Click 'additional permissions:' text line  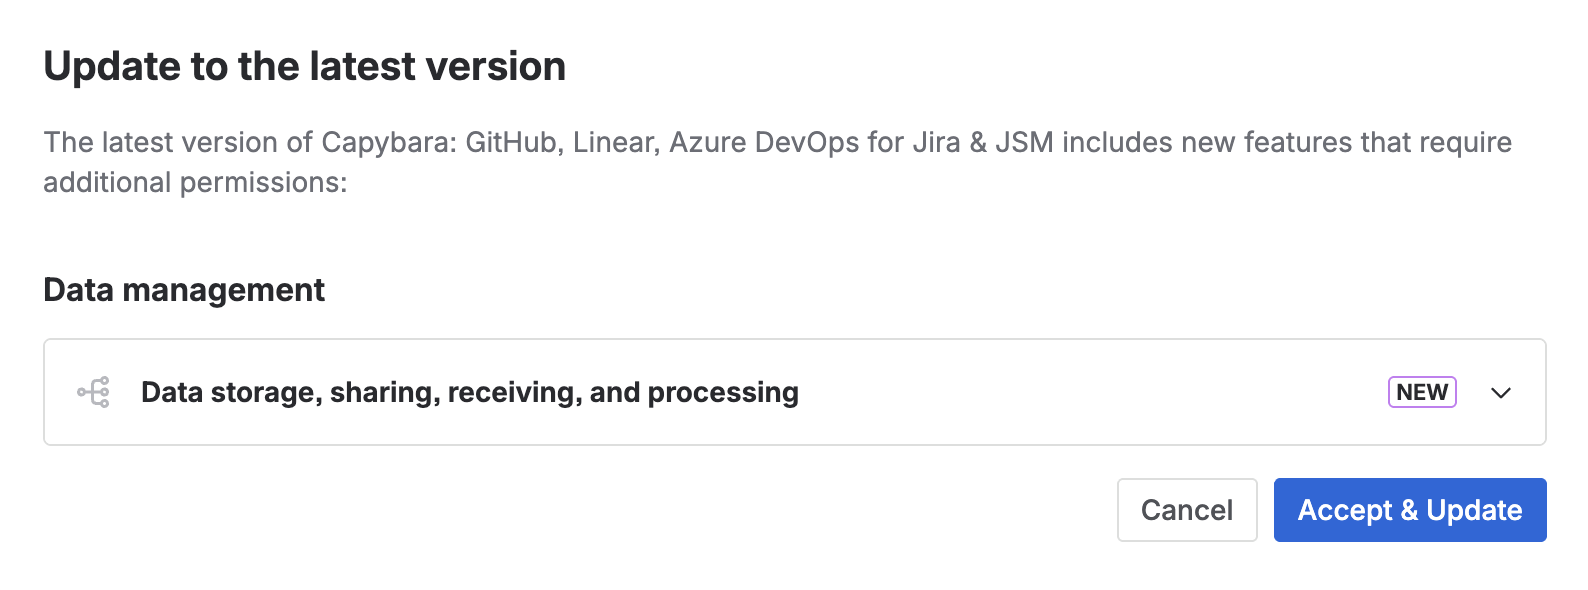pyautogui.click(x=195, y=182)
